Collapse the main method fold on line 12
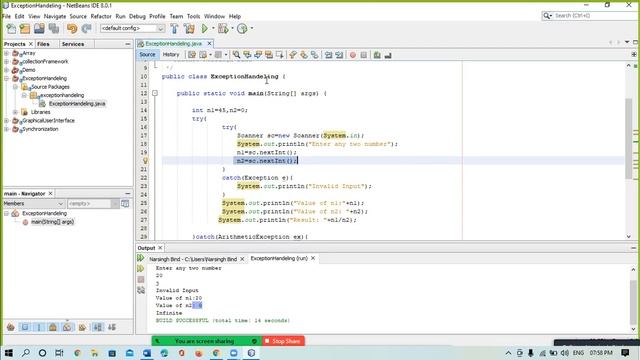 155,93
